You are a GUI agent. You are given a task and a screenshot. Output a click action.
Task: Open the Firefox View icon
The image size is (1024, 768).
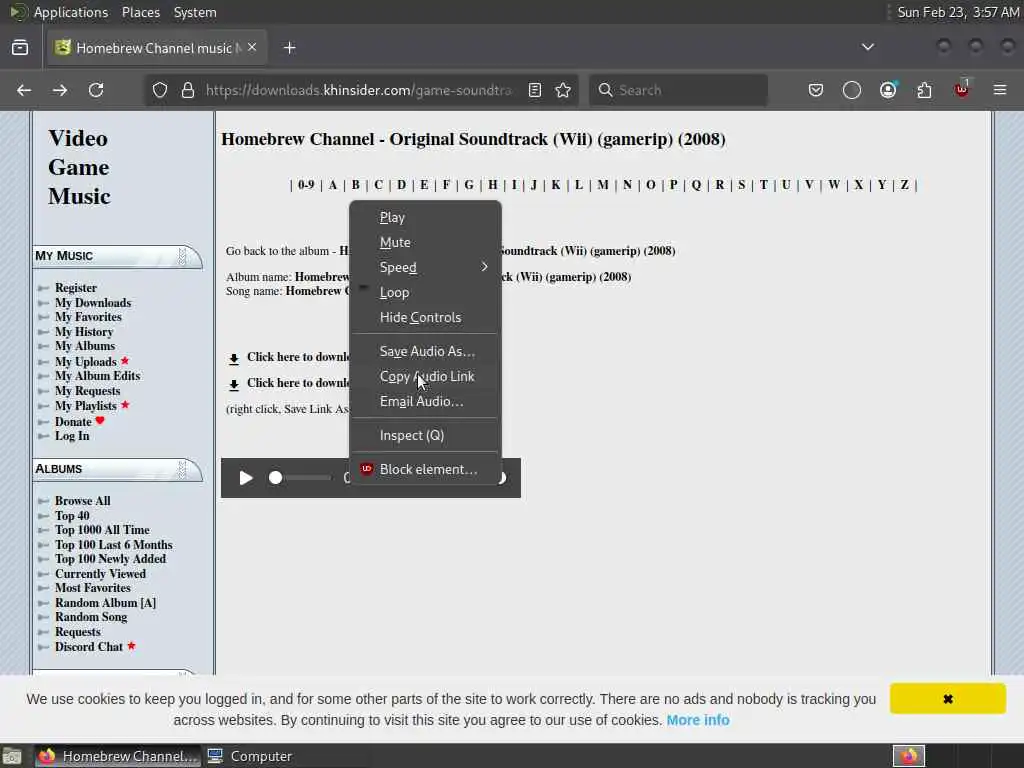click(20, 48)
